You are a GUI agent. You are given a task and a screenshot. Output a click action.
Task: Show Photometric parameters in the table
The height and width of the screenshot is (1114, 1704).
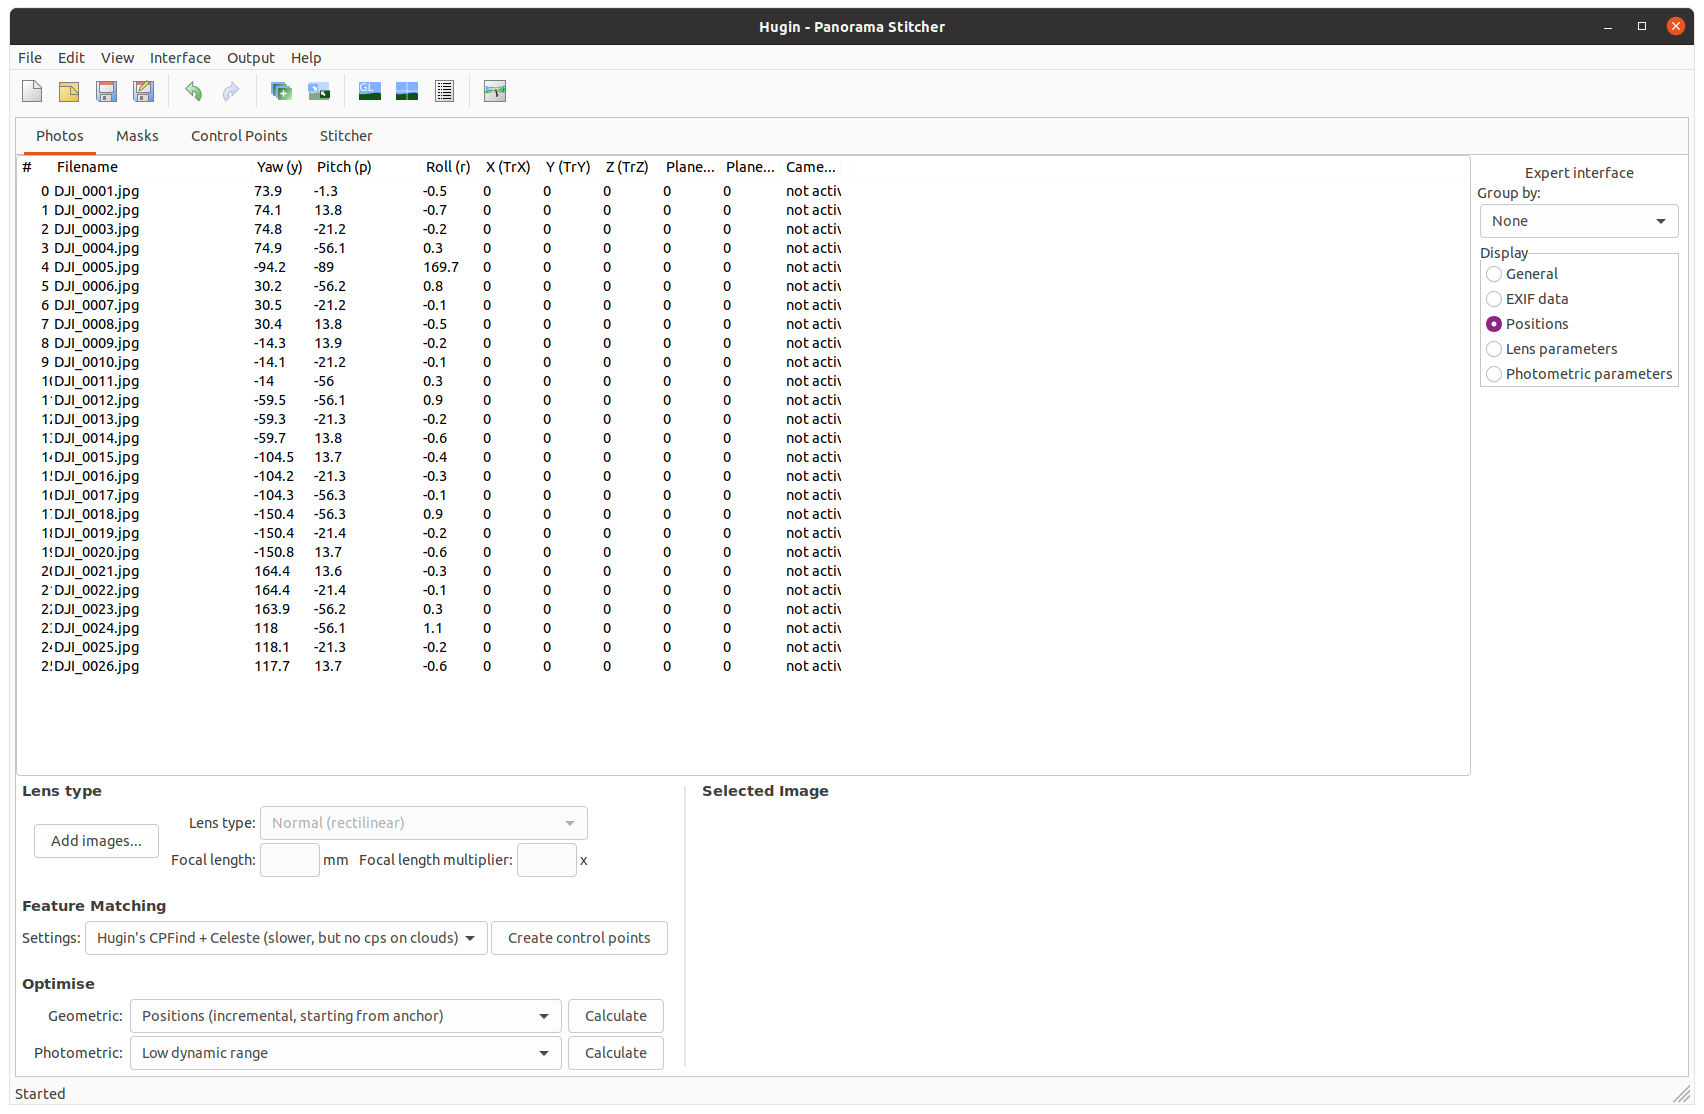tap(1494, 374)
